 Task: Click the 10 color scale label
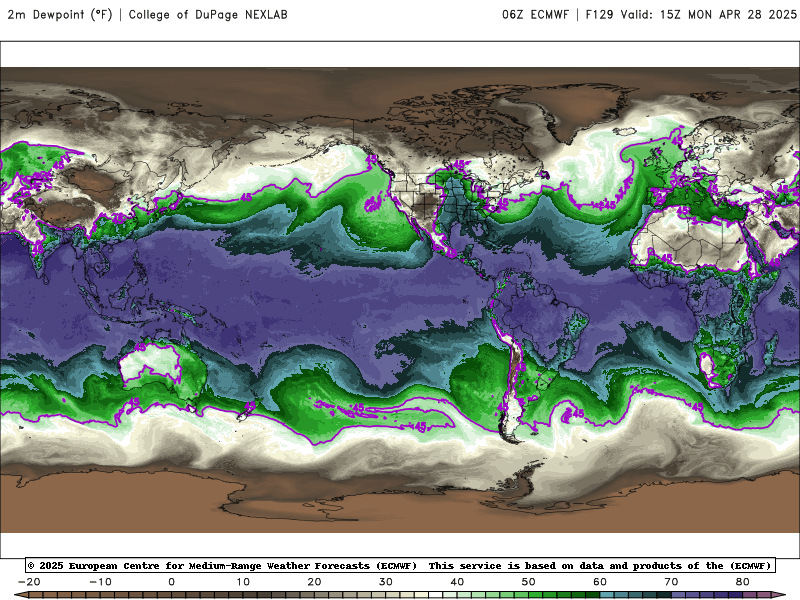point(243,582)
